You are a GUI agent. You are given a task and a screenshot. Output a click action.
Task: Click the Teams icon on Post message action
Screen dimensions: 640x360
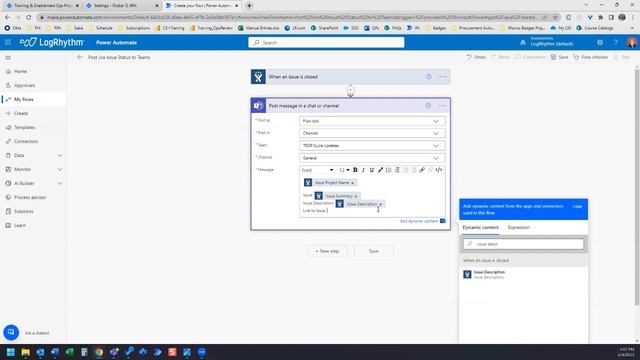(x=258, y=106)
